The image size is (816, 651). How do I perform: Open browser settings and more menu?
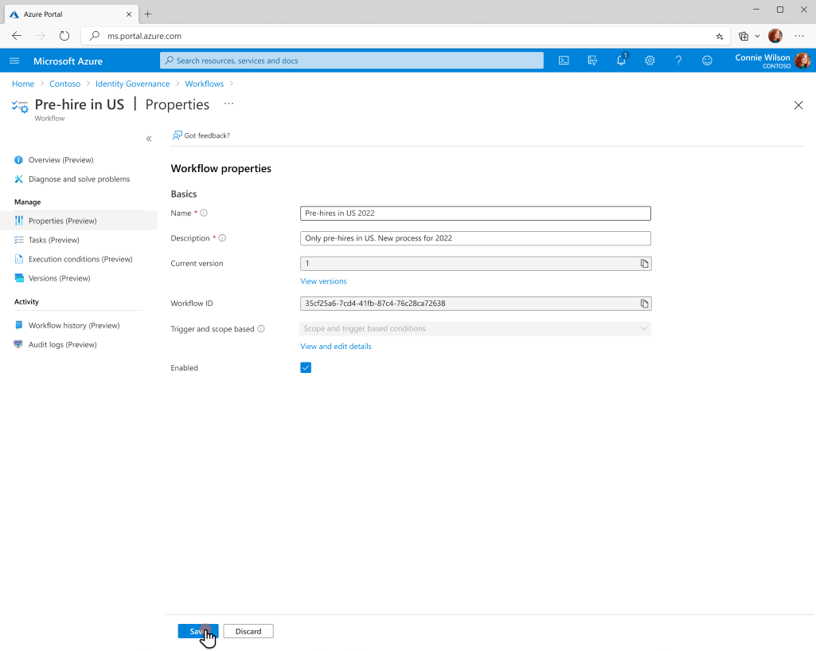799,36
